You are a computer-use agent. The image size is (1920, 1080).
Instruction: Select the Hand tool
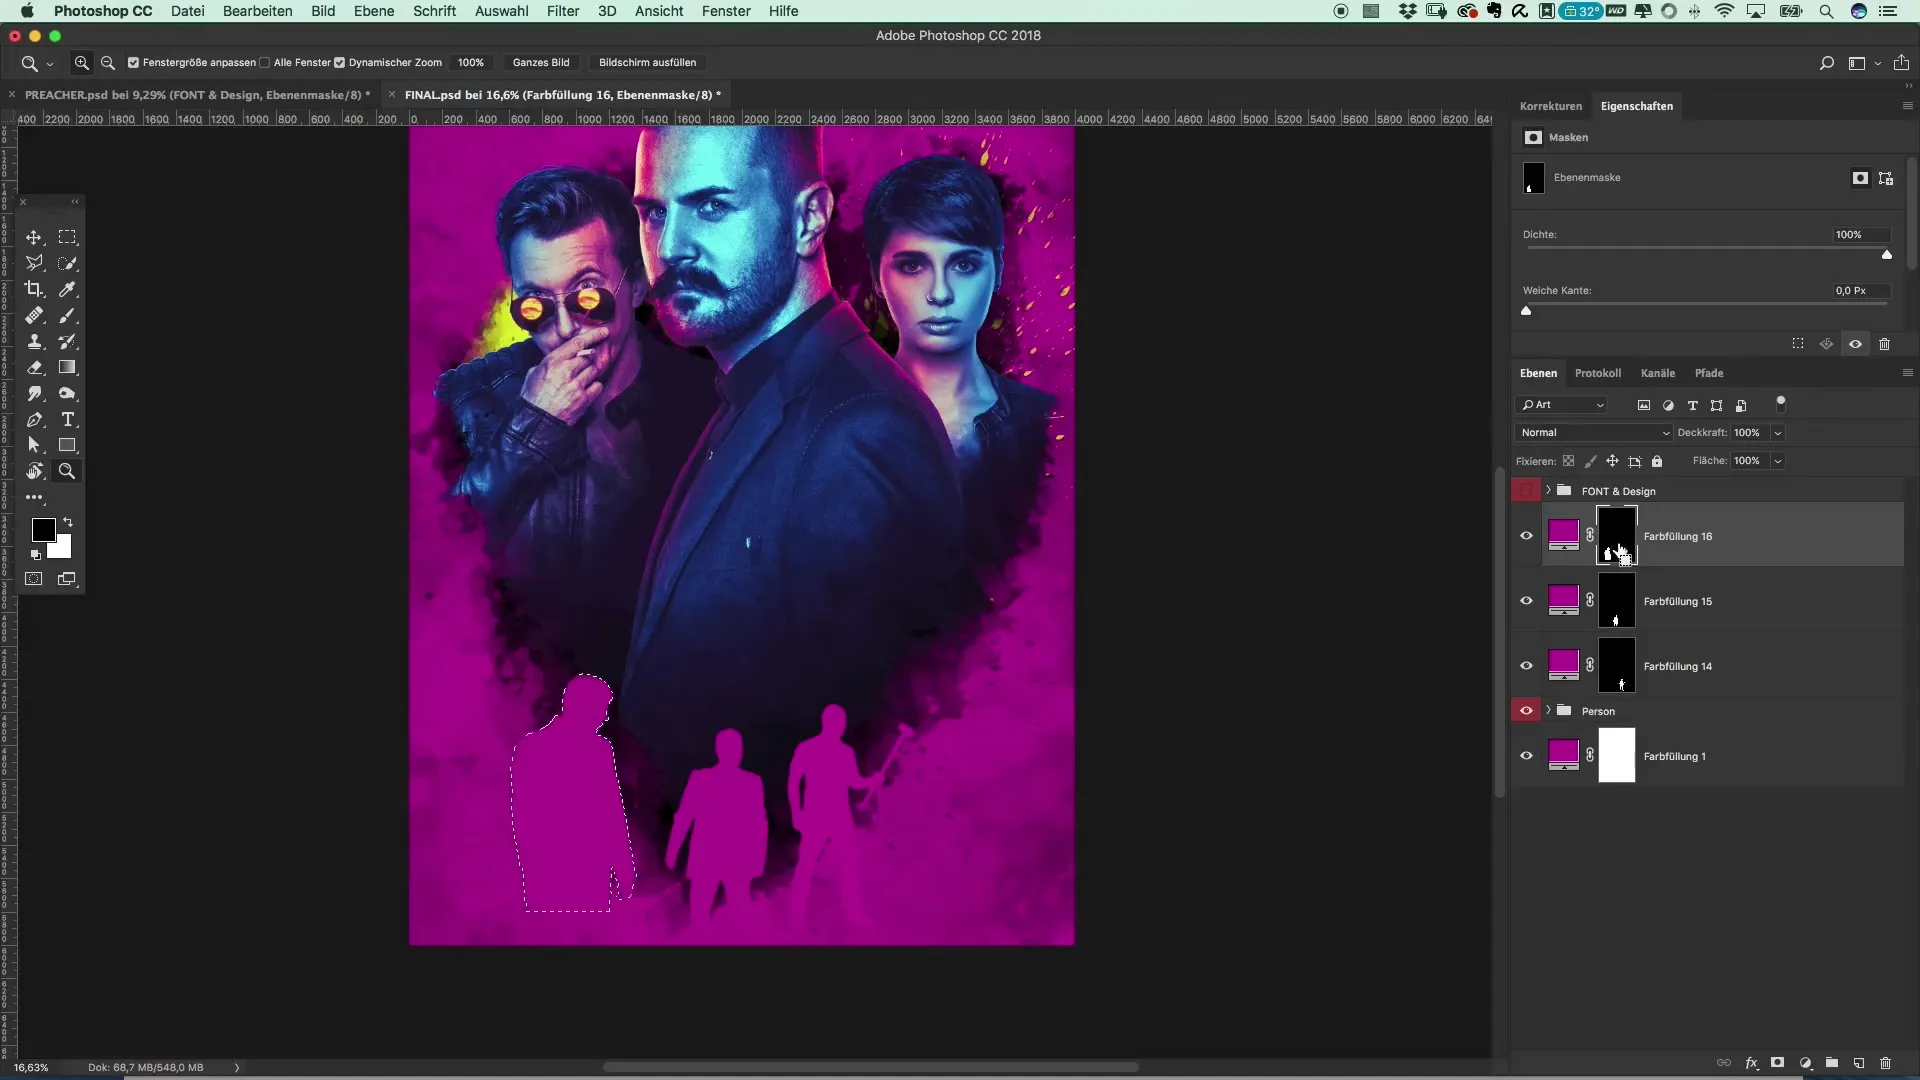[x=34, y=471]
